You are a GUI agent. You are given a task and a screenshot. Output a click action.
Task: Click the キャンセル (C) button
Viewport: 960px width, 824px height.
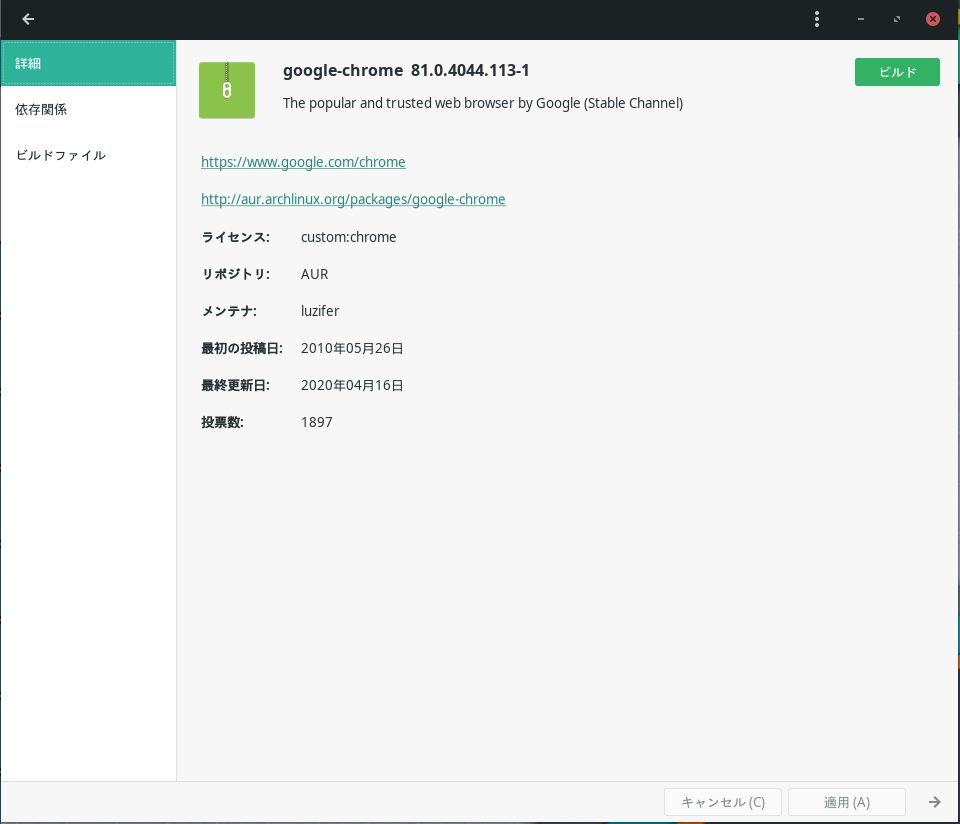coord(722,802)
